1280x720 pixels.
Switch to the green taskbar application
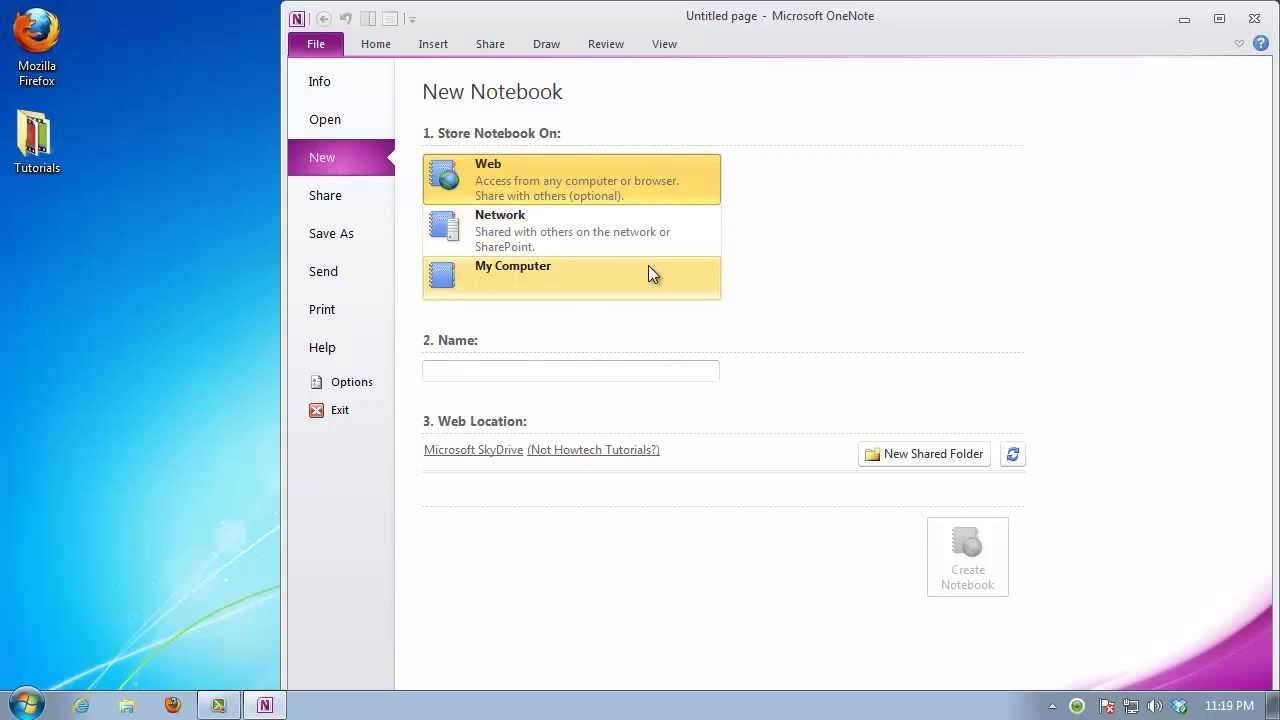pyautogui.click(x=218, y=705)
